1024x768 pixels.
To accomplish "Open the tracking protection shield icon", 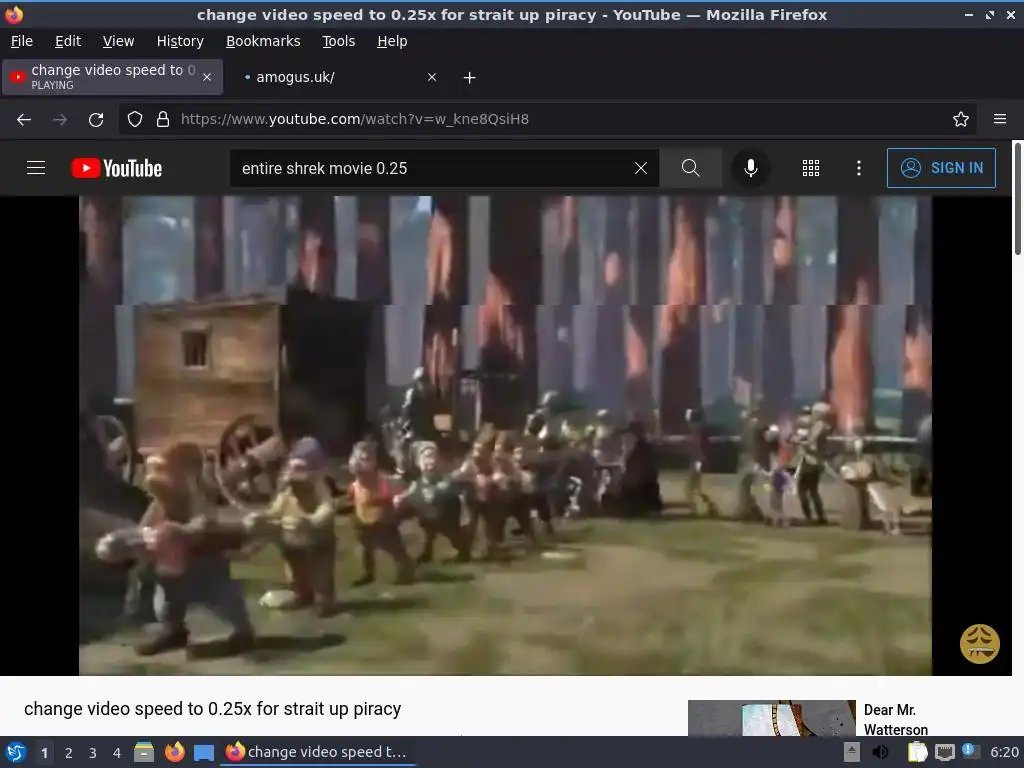I will click(x=135, y=119).
